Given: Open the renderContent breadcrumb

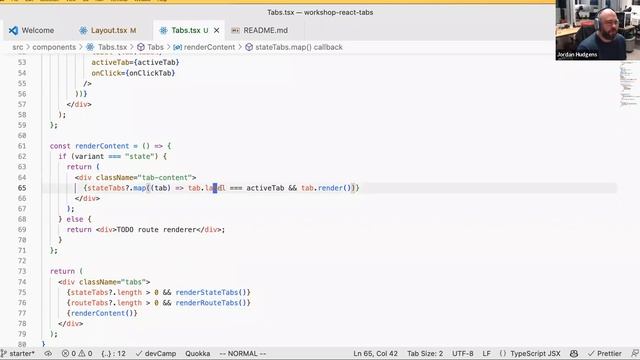Looking at the screenshot, I should 209,47.
